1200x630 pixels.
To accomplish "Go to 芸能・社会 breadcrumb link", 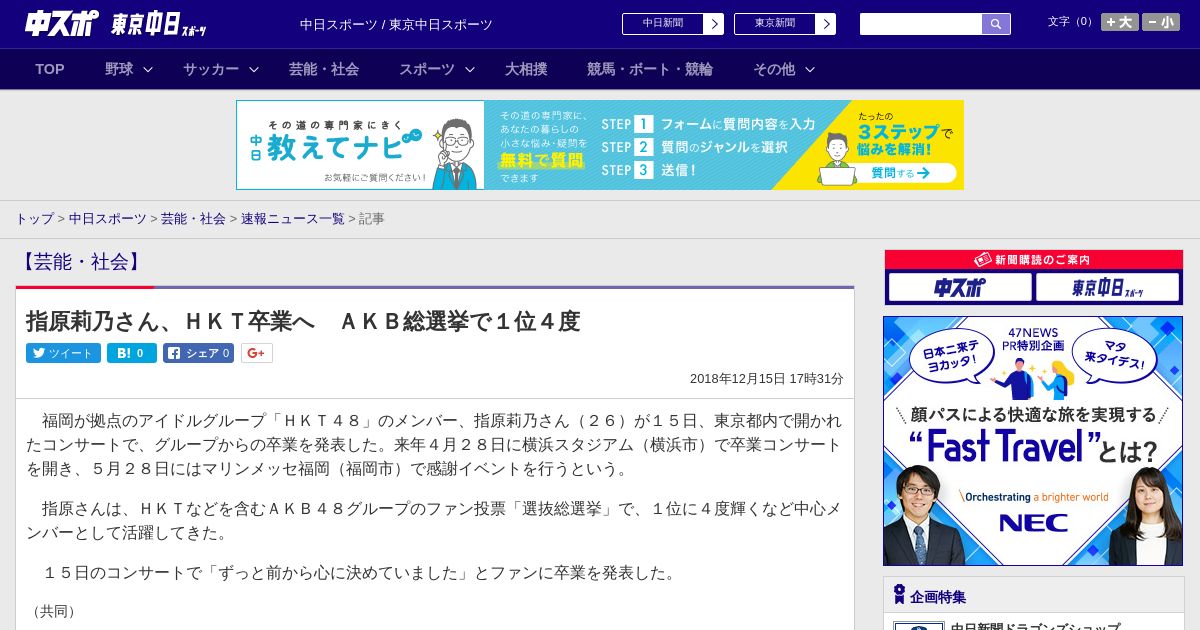I will (x=193, y=219).
